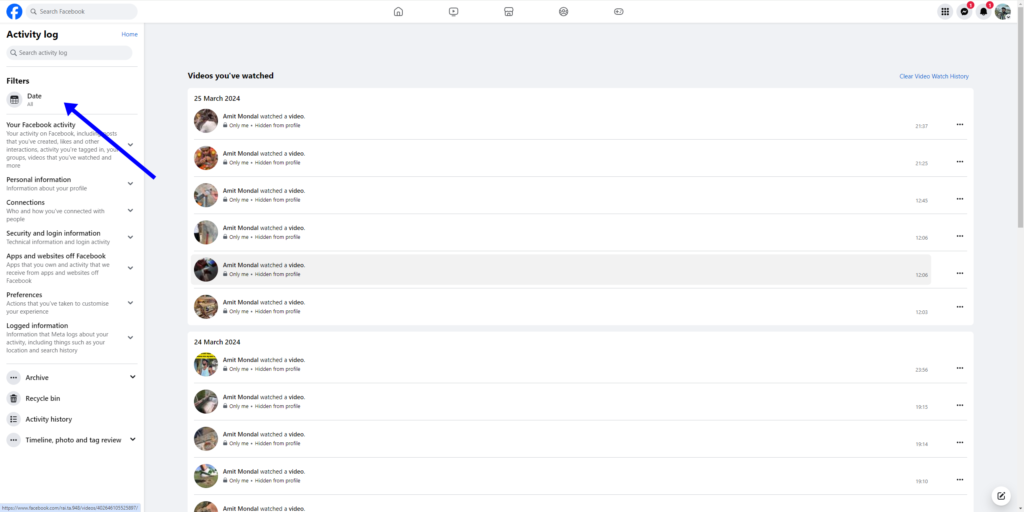Open the Date filter
The width and height of the screenshot is (1024, 512).
click(34, 99)
